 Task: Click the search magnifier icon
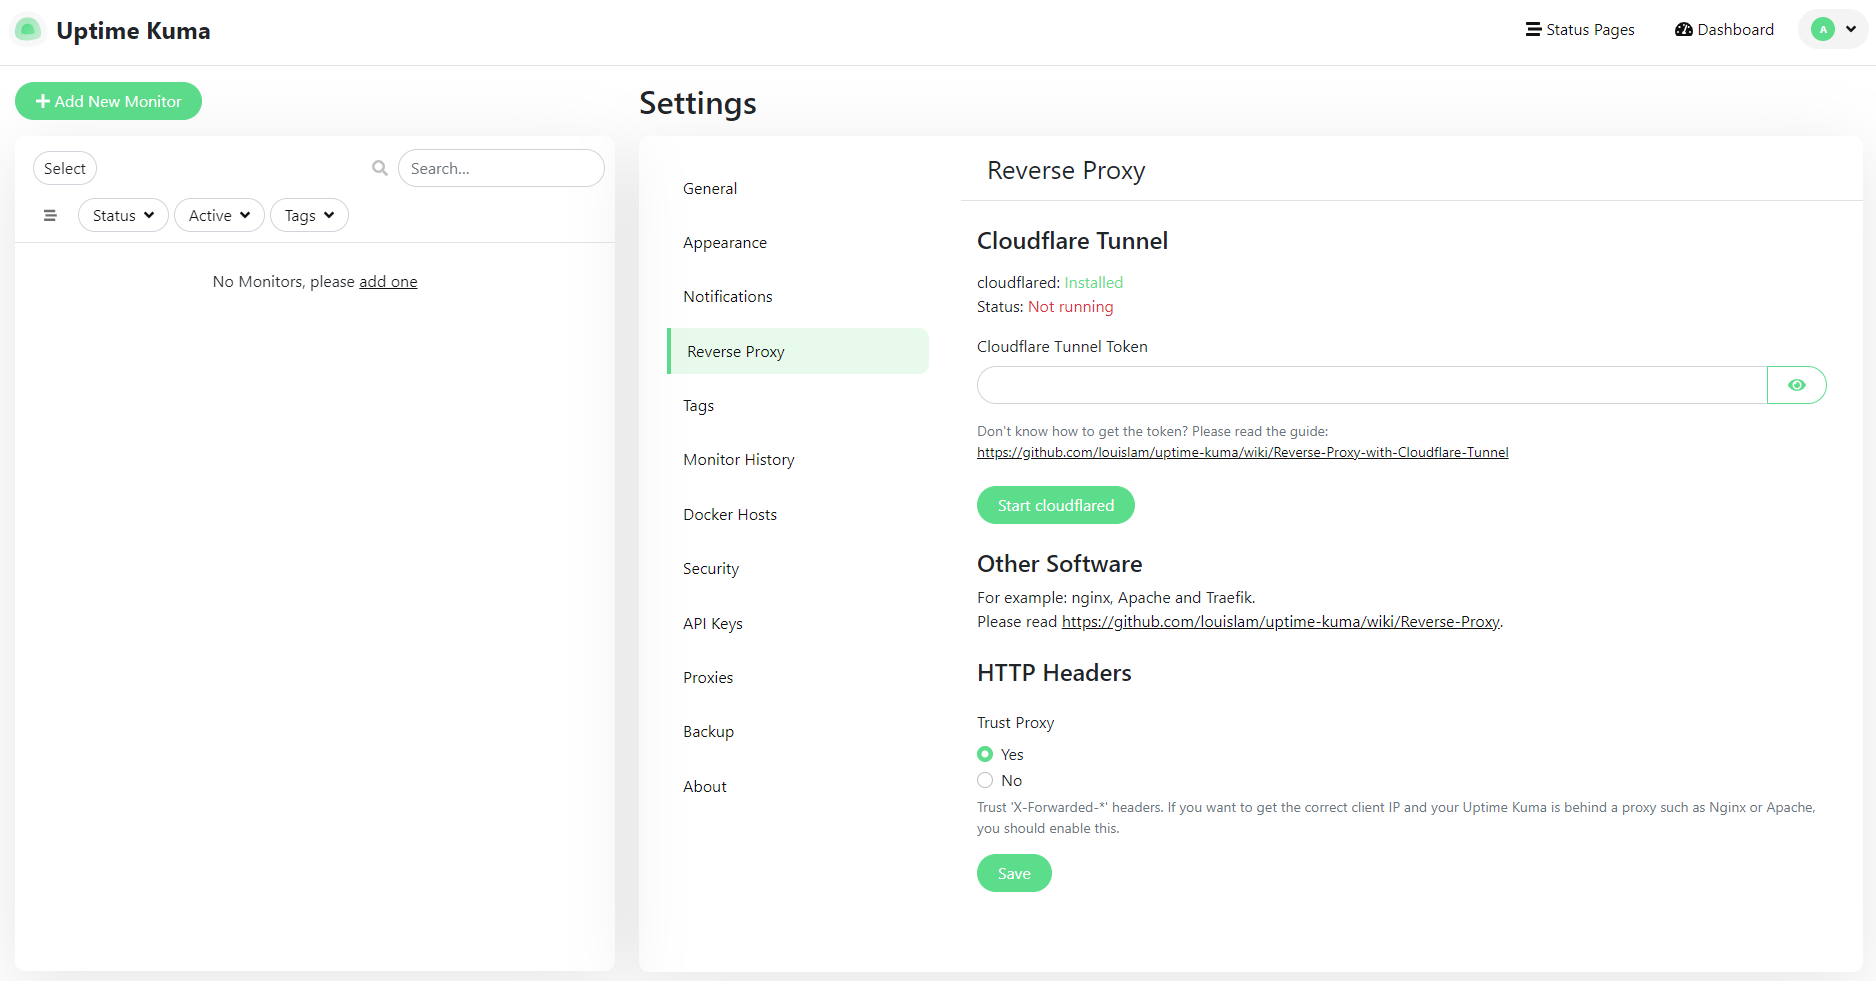pyautogui.click(x=380, y=168)
